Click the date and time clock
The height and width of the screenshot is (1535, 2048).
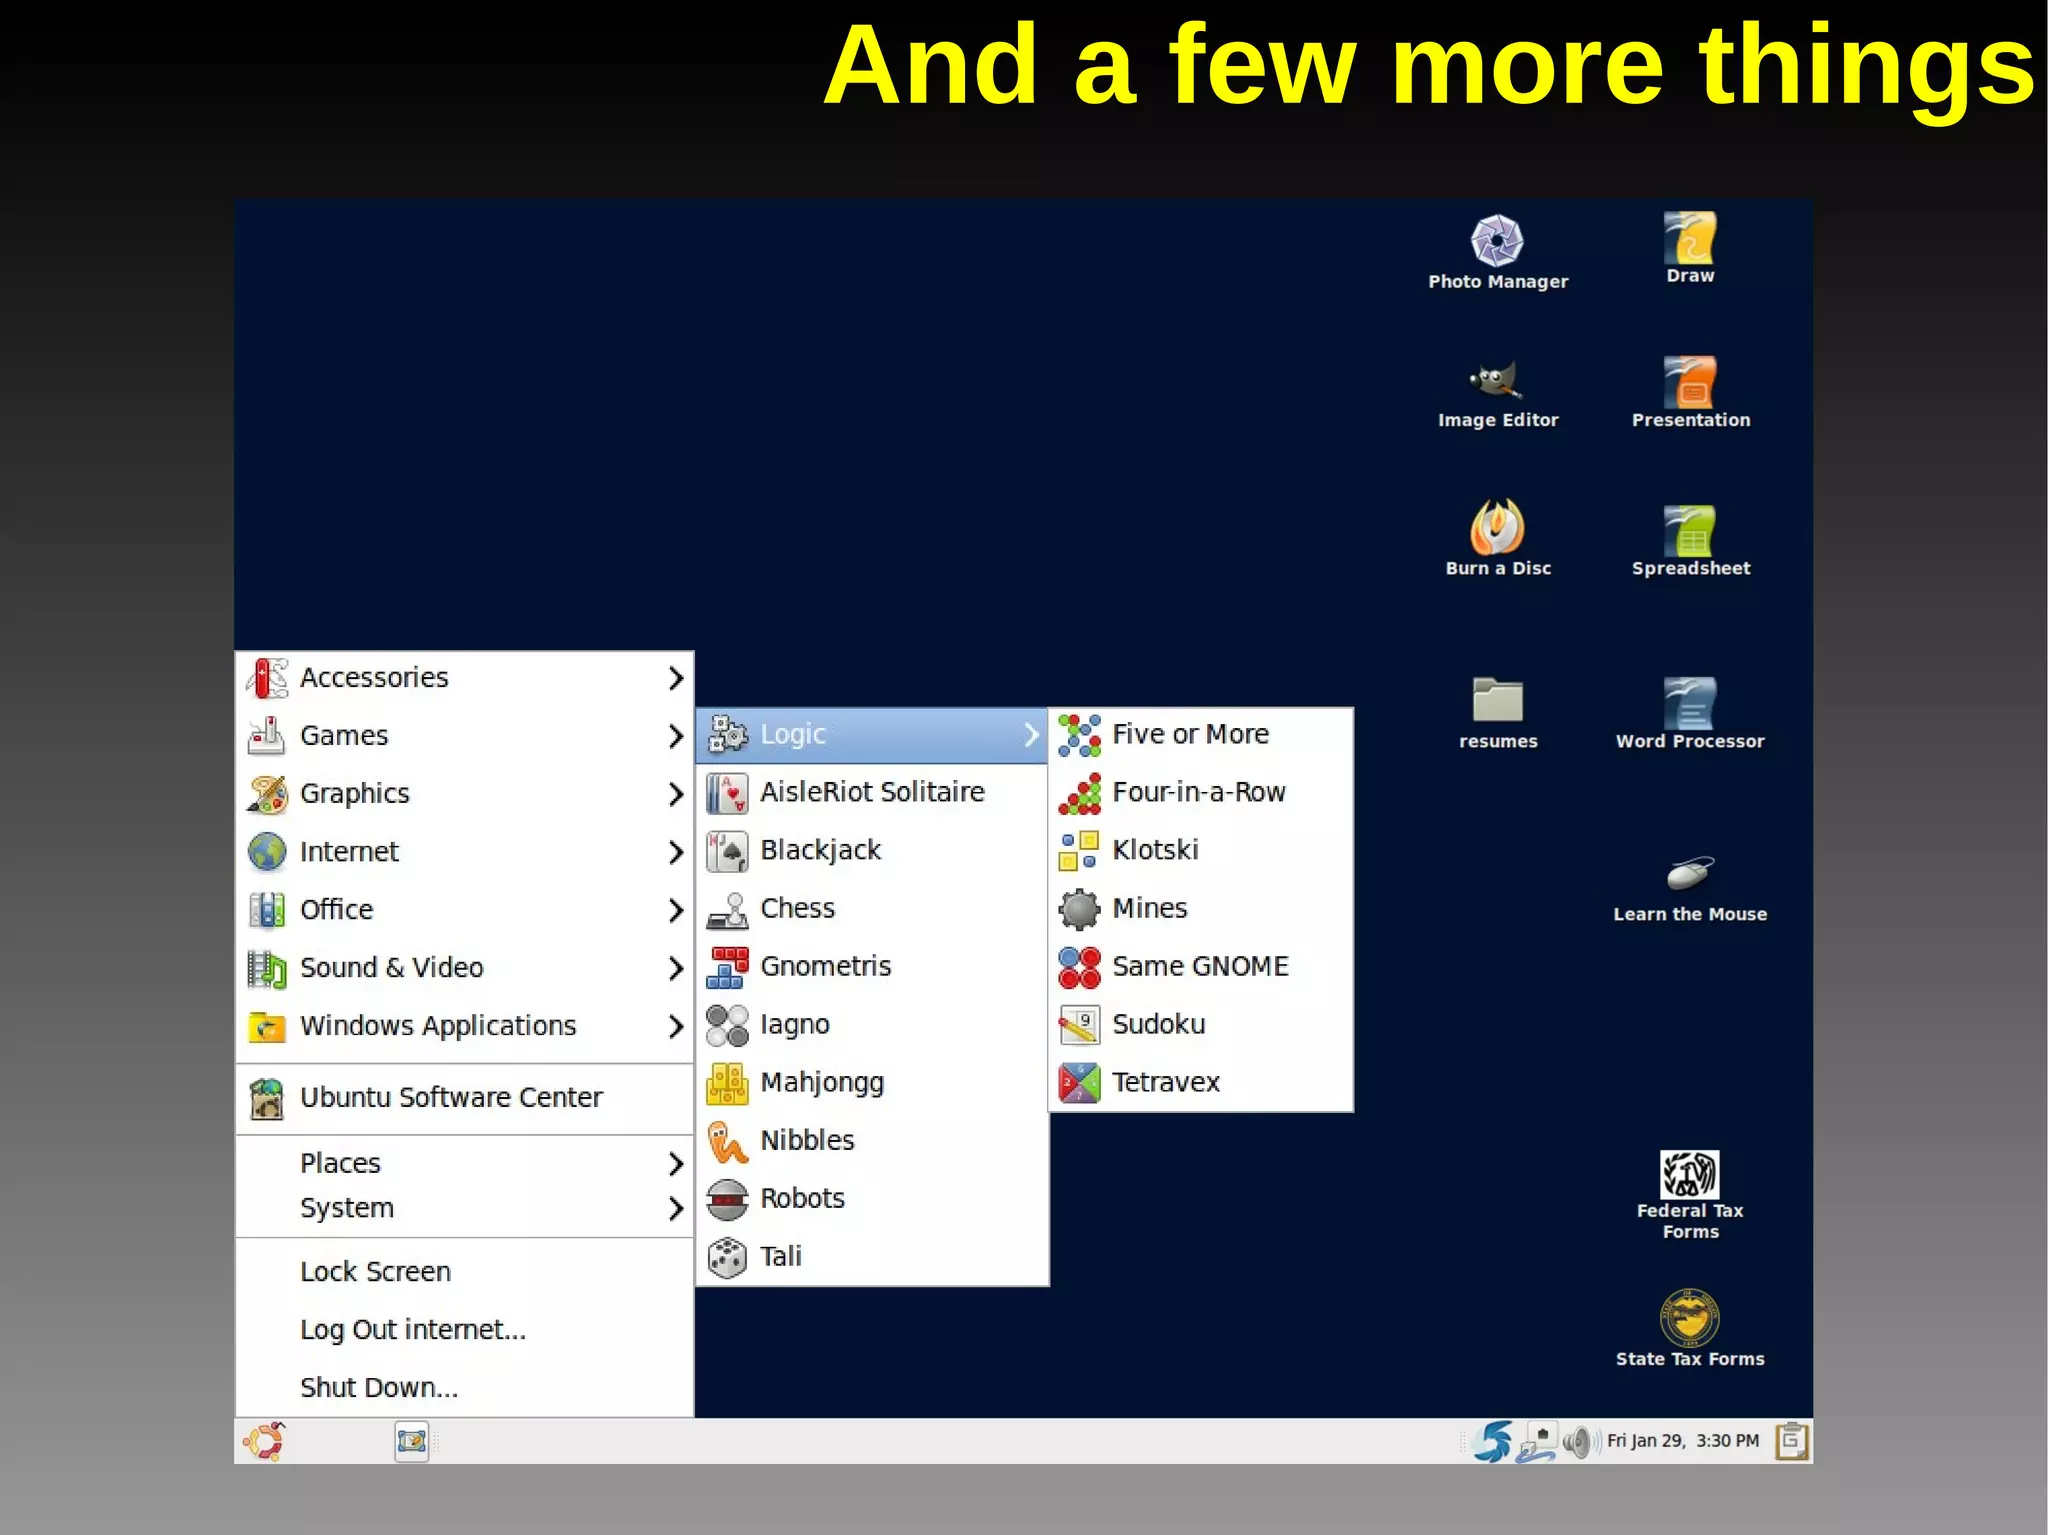coord(1682,1441)
